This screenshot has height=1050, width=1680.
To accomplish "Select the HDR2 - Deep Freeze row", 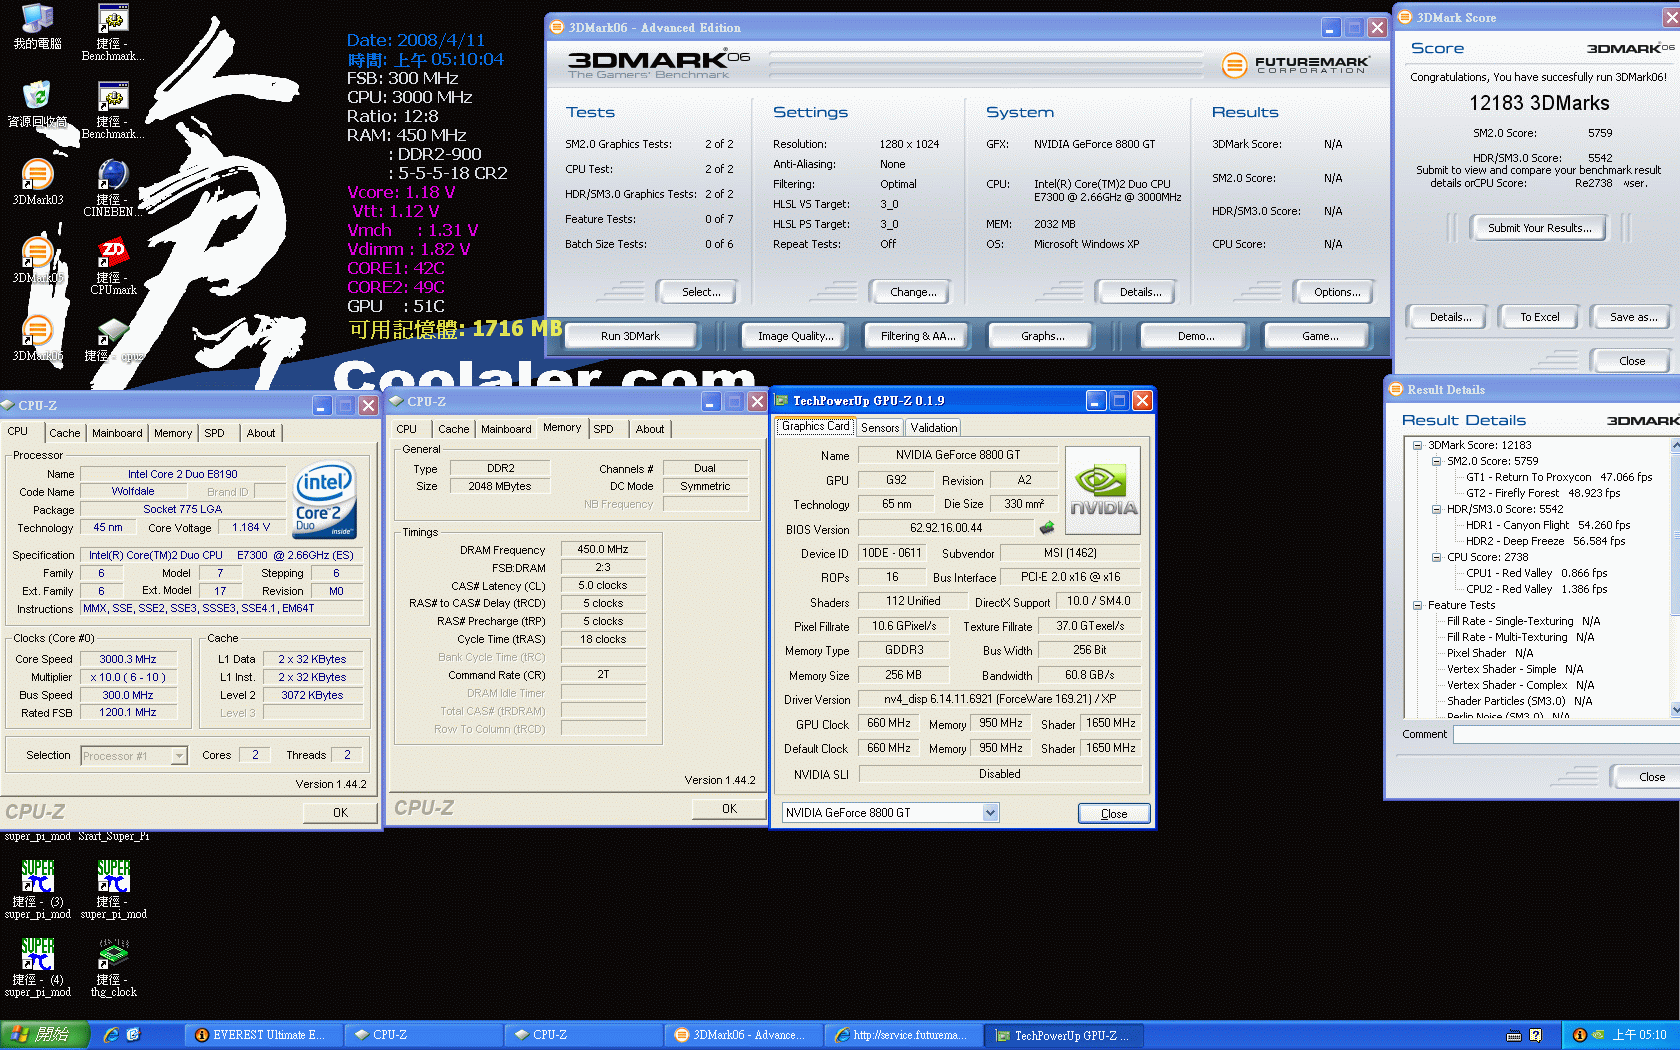I will [1545, 542].
